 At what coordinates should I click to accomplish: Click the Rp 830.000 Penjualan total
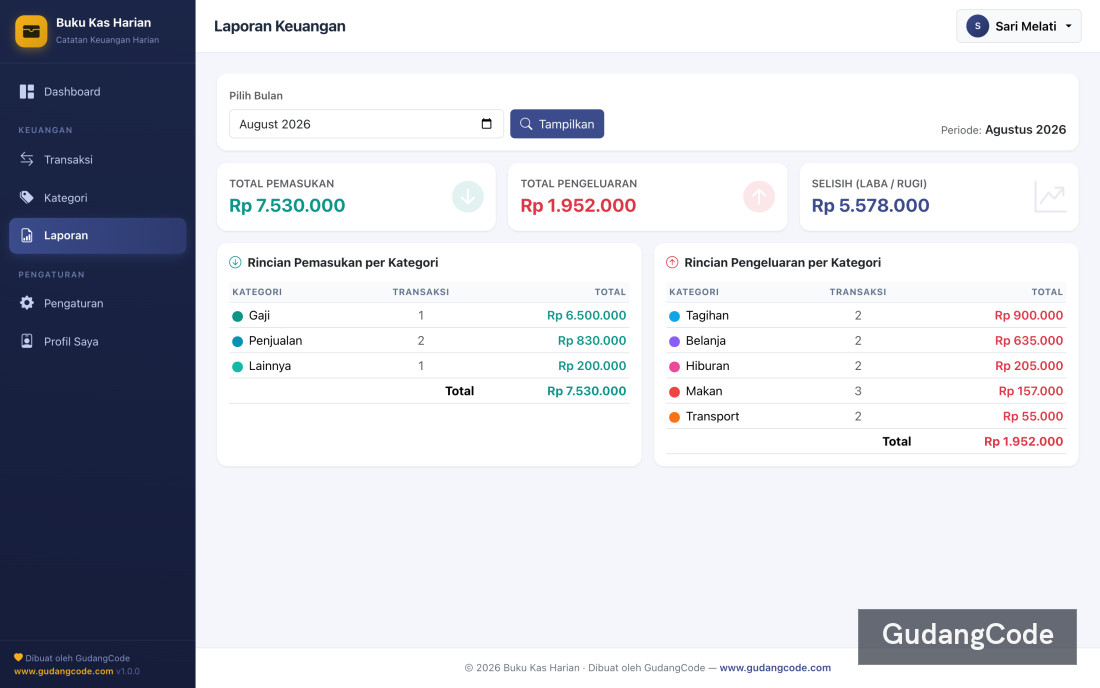pos(592,341)
